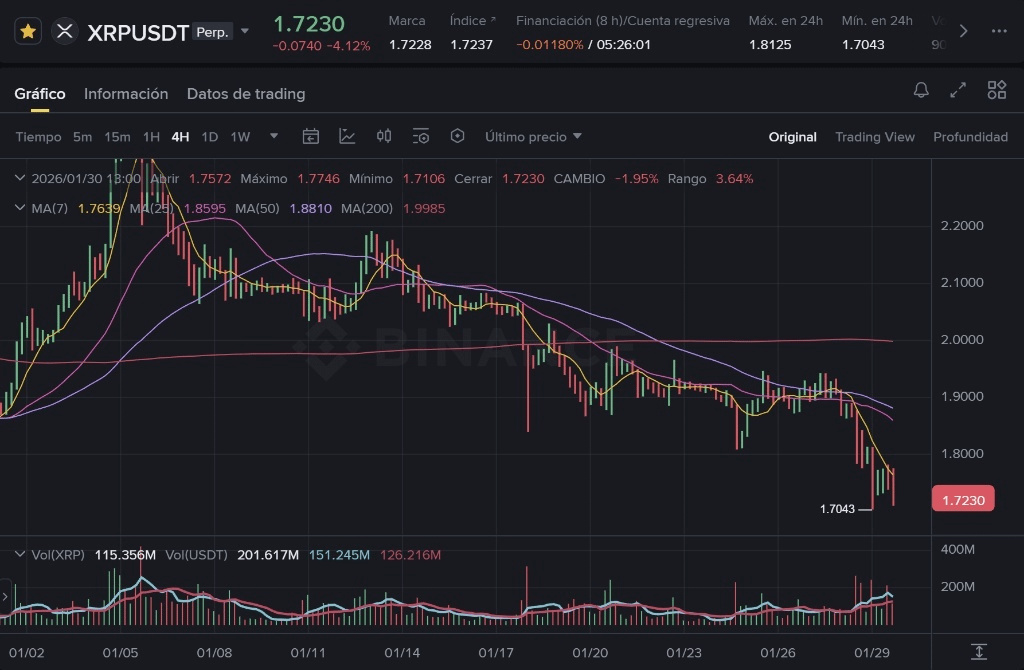Open the calendar date jump icon

coord(311,136)
